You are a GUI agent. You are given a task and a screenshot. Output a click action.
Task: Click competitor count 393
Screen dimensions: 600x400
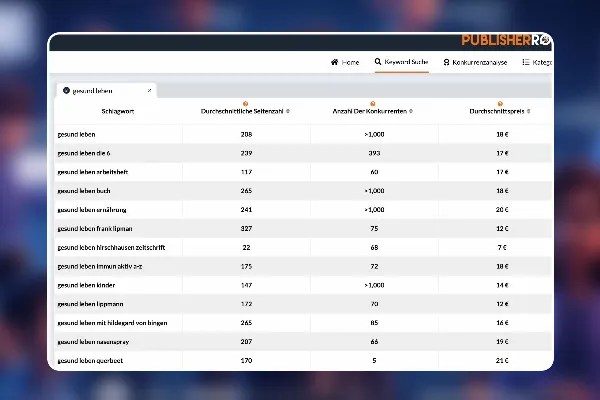click(374, 153)
